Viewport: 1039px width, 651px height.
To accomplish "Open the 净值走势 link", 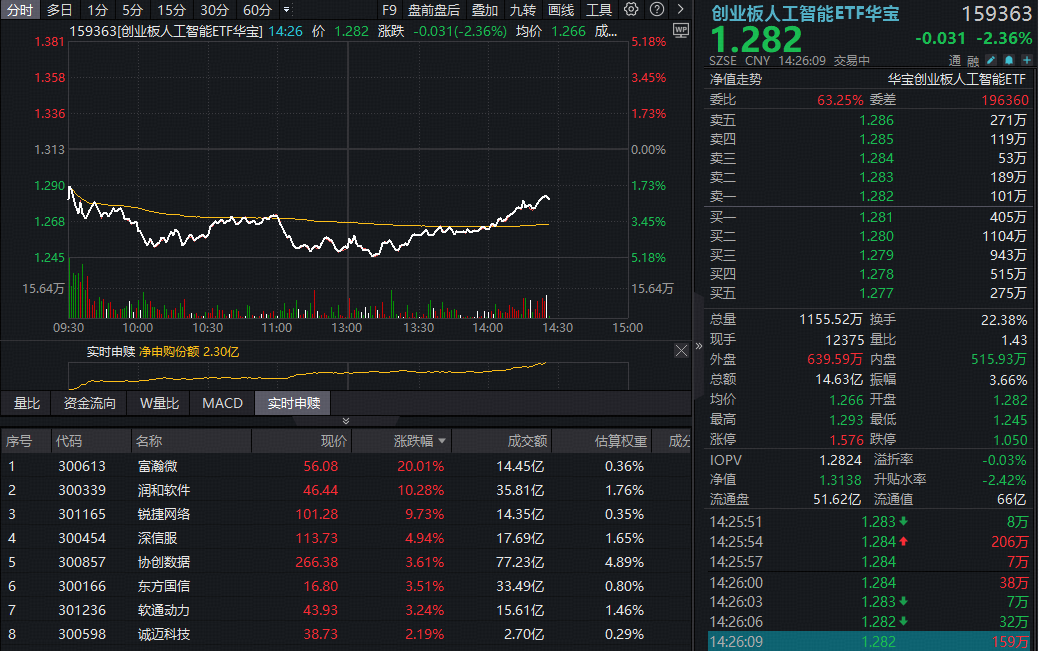I will 736,79.
